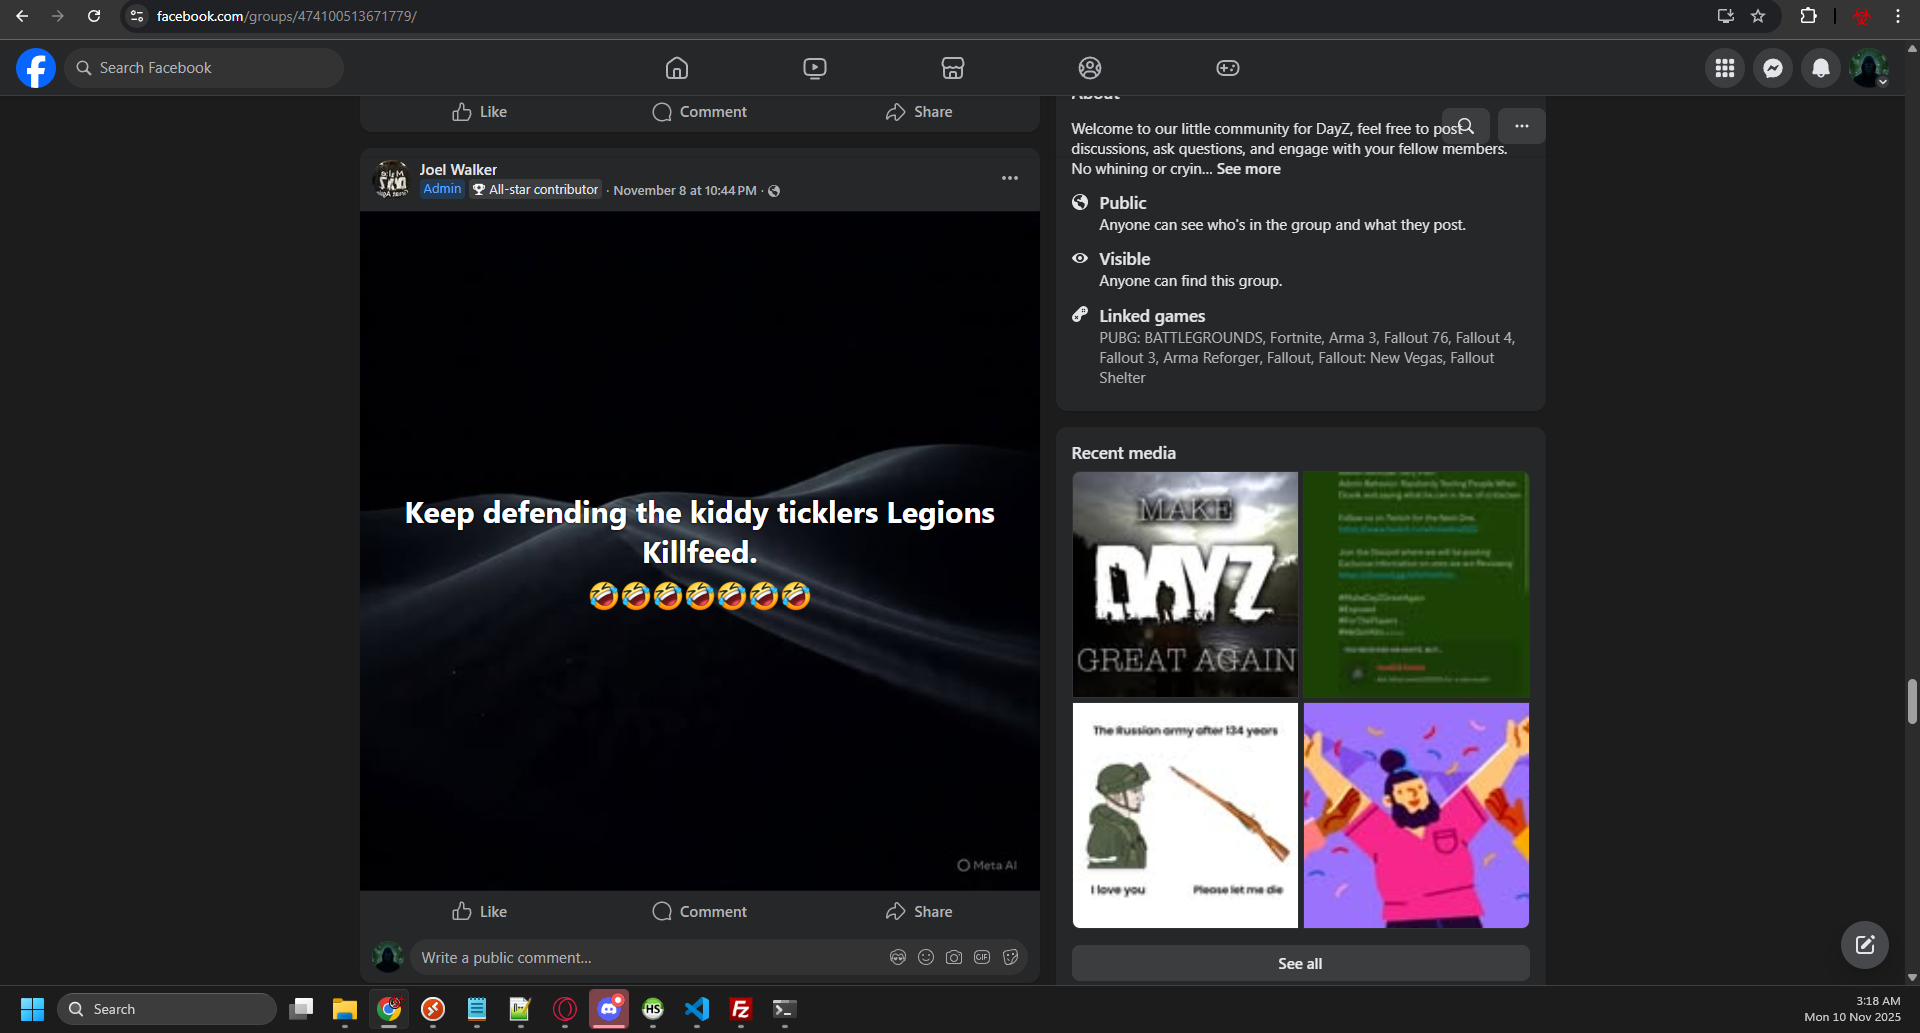Open the browser extensions puzzle icon

click(x=1808, y=16)
